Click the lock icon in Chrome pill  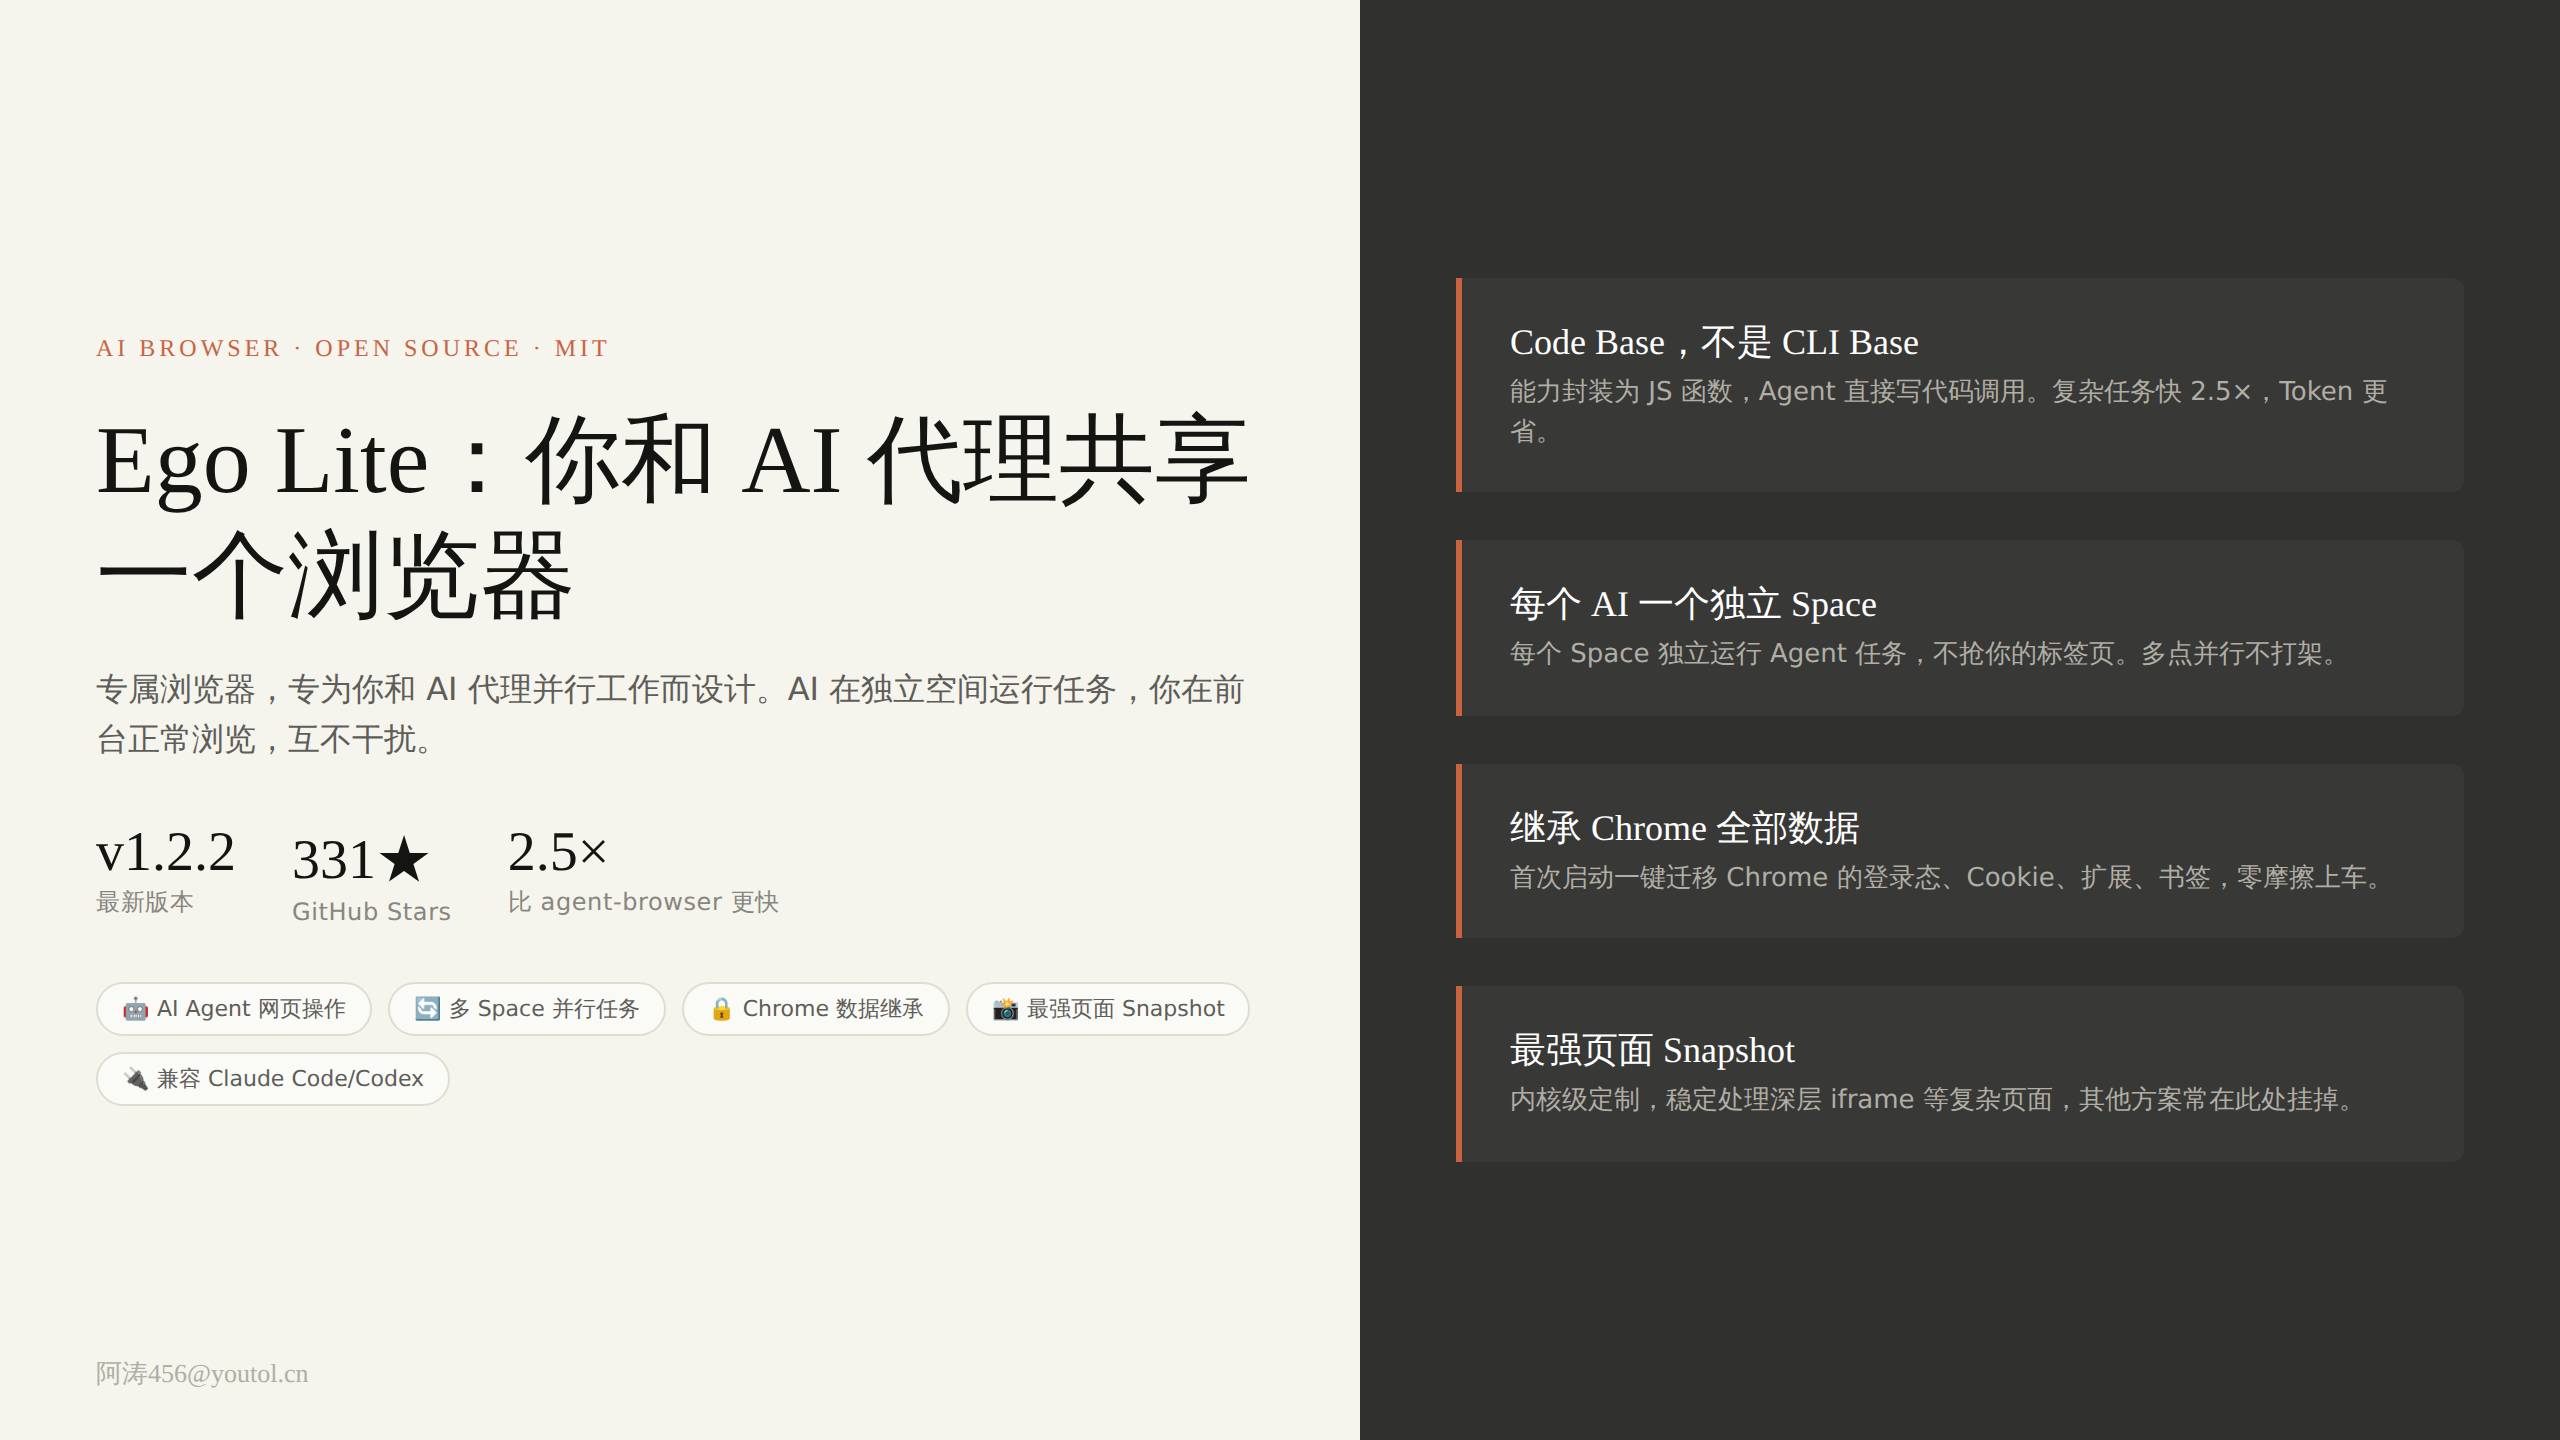(x=721, y=1009)
